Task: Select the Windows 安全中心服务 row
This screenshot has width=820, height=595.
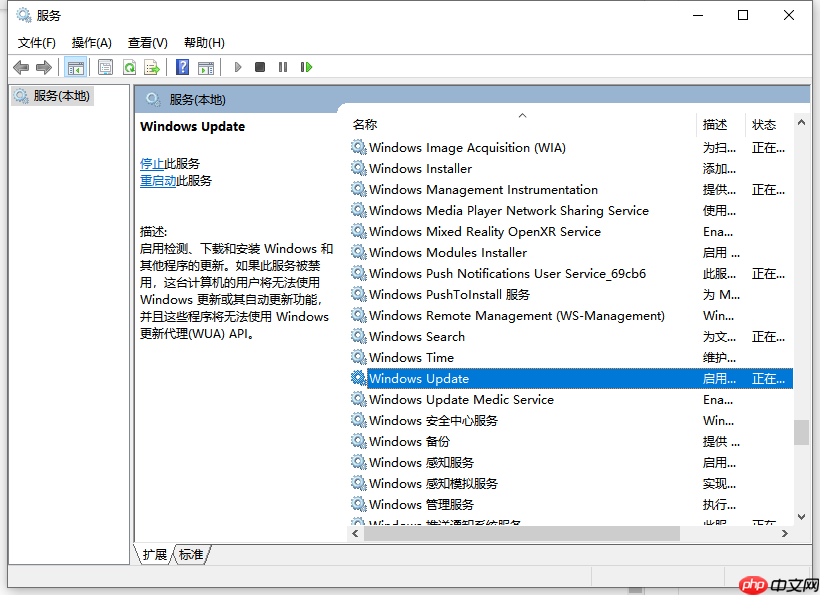Action: point(571,420)
